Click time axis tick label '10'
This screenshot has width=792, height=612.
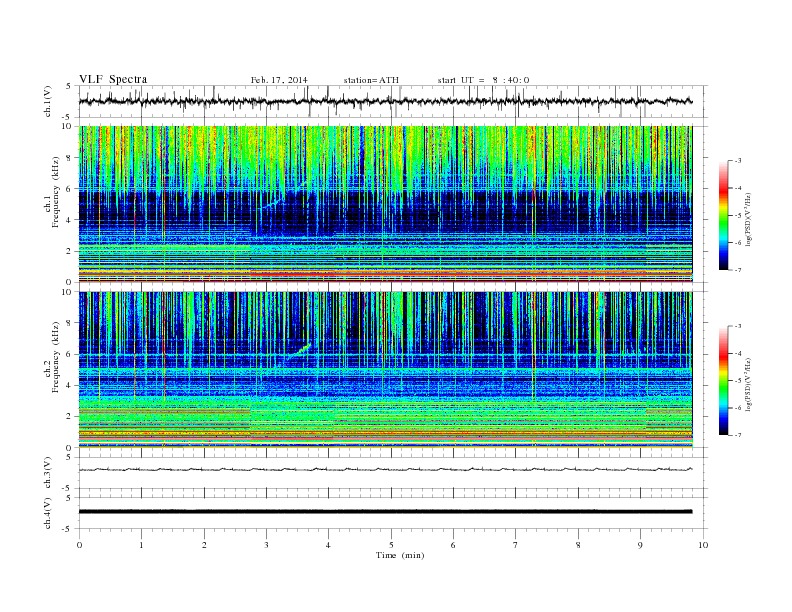click(x=703, y=545)
